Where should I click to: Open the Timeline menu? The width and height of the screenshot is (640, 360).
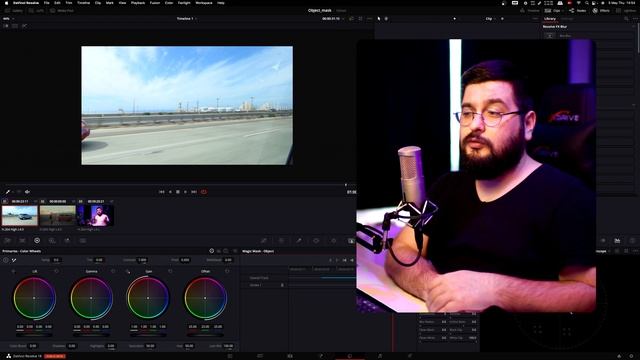tap(83, 3)
